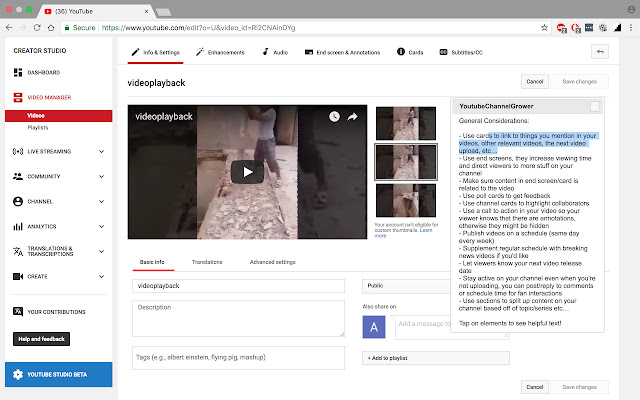
Task: Open Video Manager in the sidebar
Action: coord(42,97)
